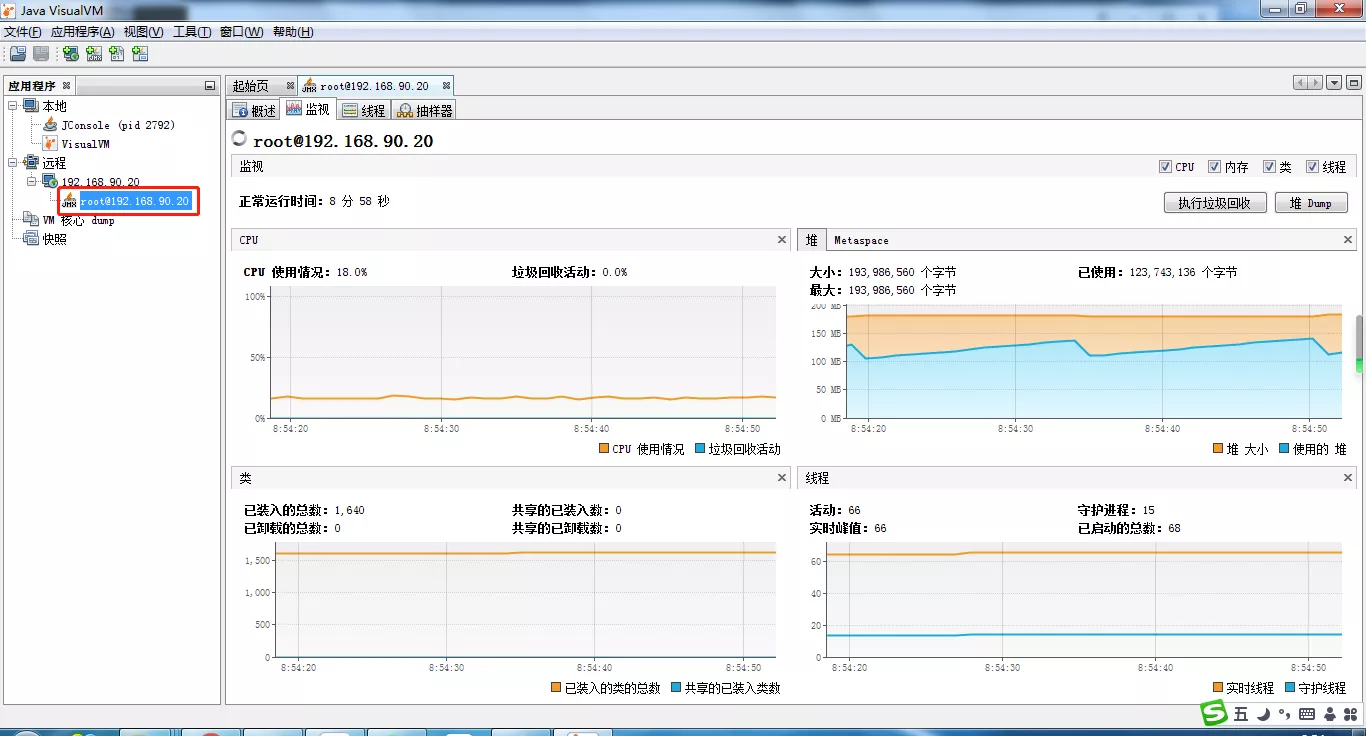Switch to the 概述 tab
Viewport: 1366px width, 736px height.
[254, 110]
